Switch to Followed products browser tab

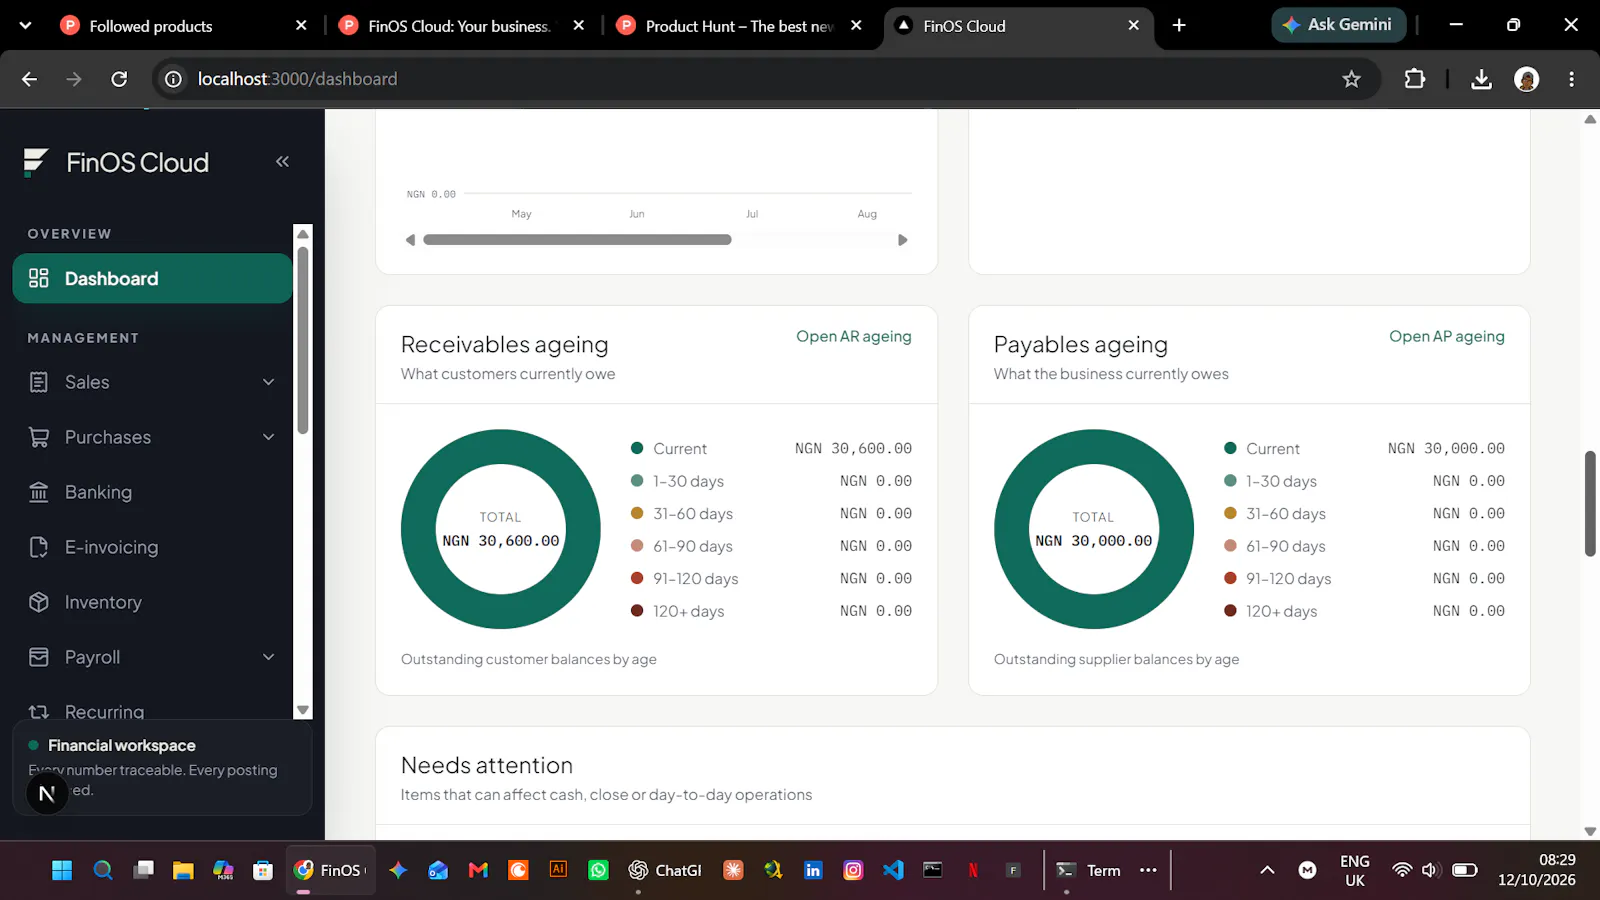(184, 26)
